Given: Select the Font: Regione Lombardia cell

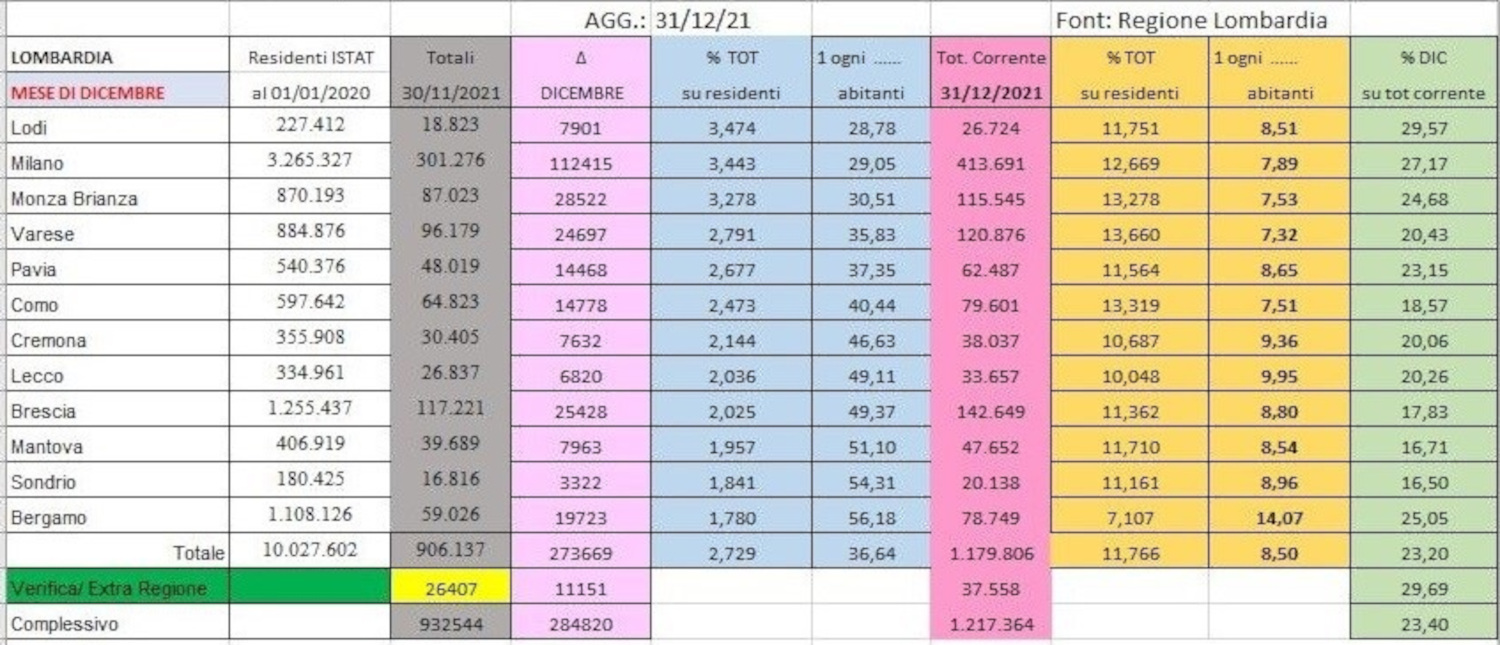Looking at the screenshot, I should click(1191, 20).
